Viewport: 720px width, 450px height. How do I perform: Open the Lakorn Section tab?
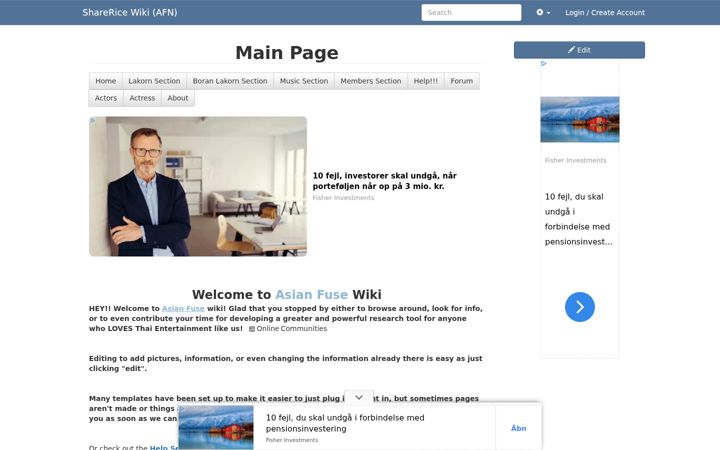tap(154, 81)
